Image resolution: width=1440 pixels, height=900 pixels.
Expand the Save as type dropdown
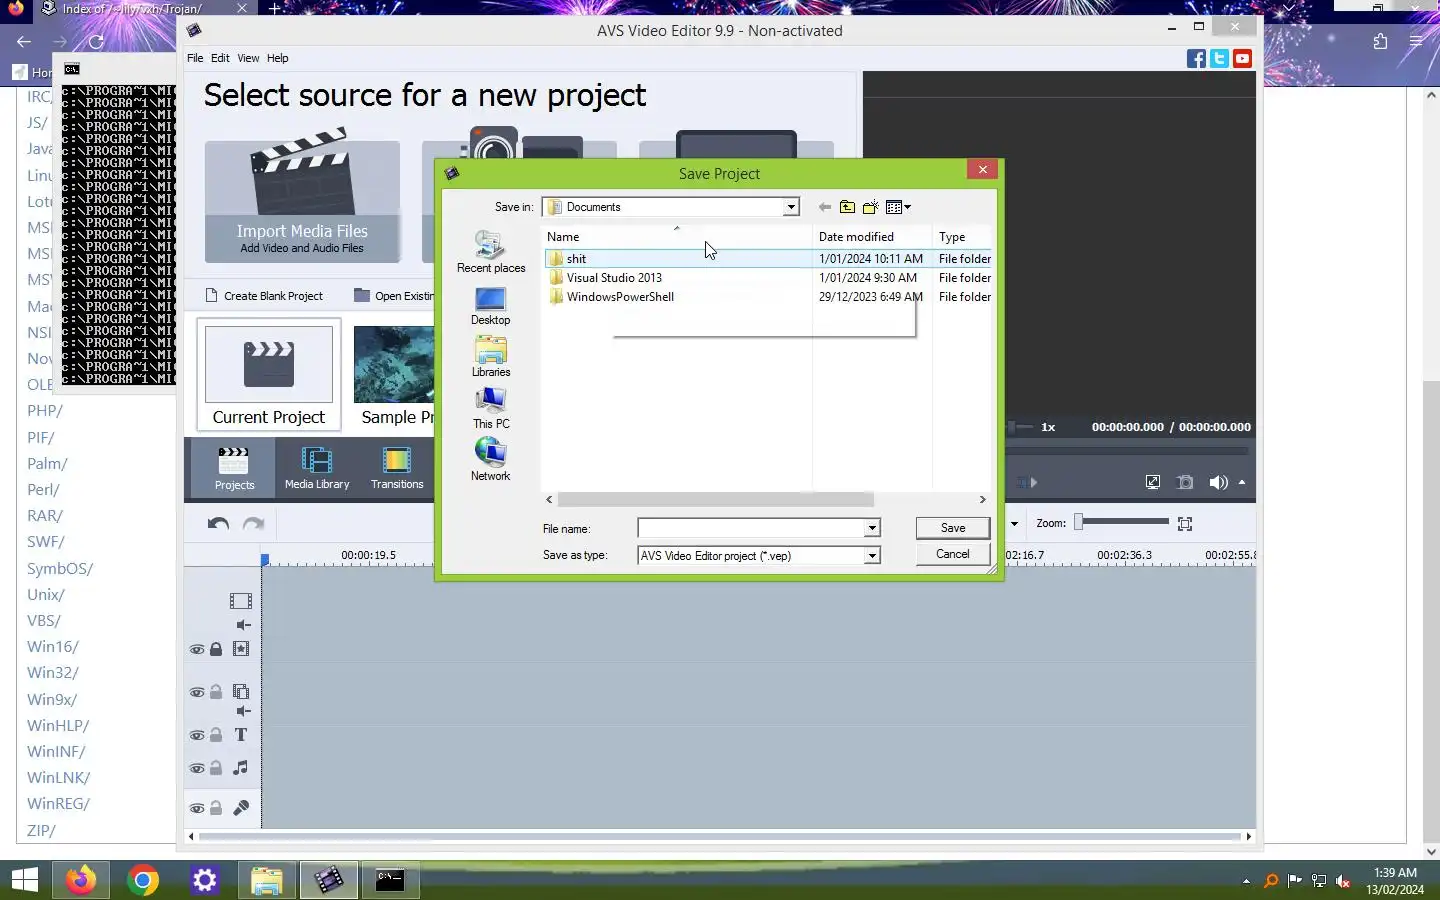(872, 556)
